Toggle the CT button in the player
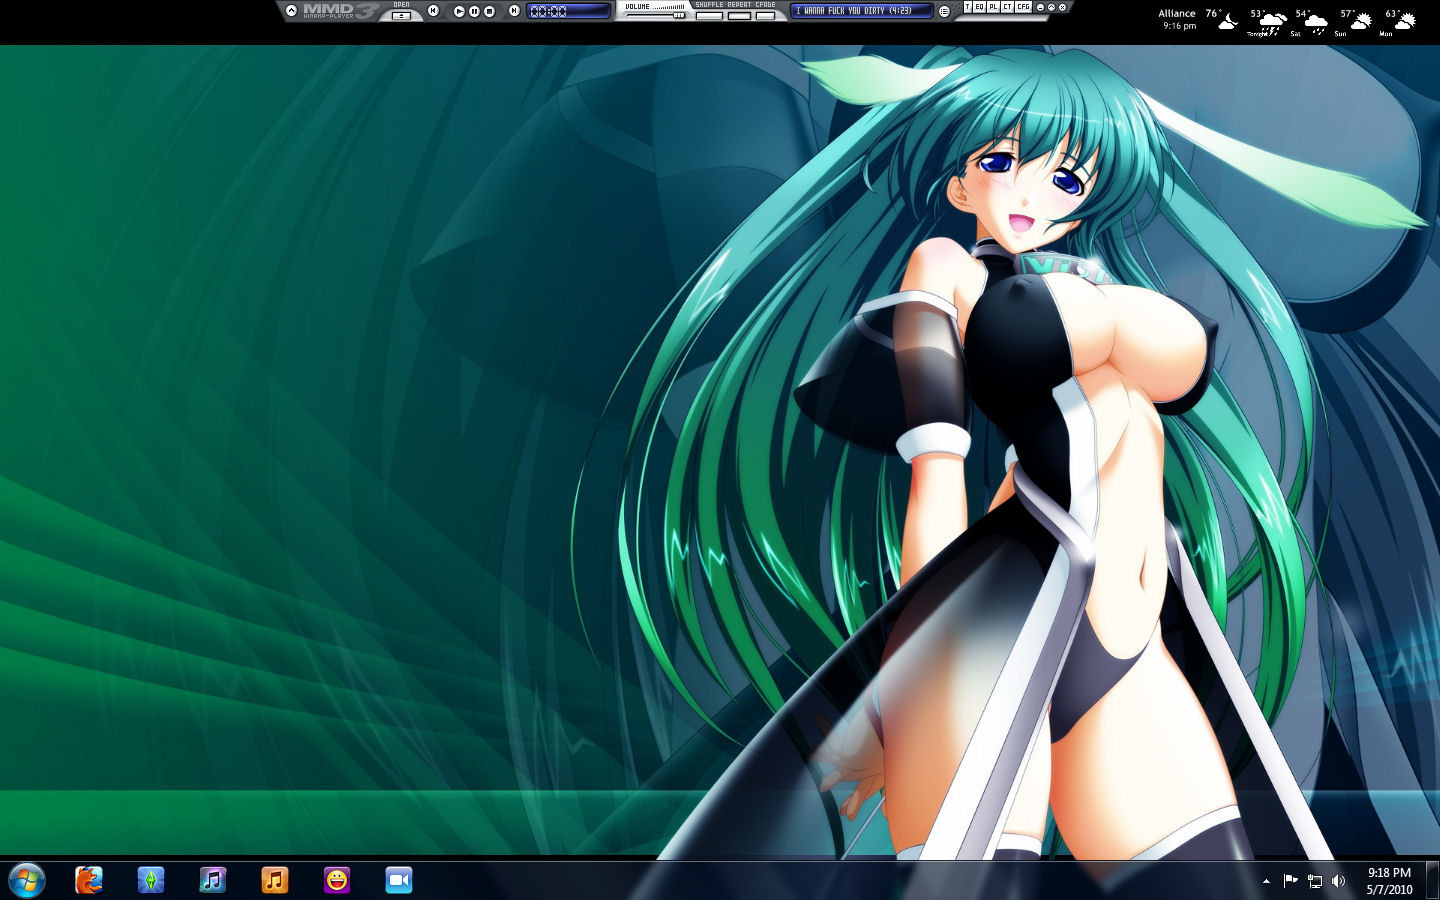1440x900 pixels. click(x=1008, y=7)
